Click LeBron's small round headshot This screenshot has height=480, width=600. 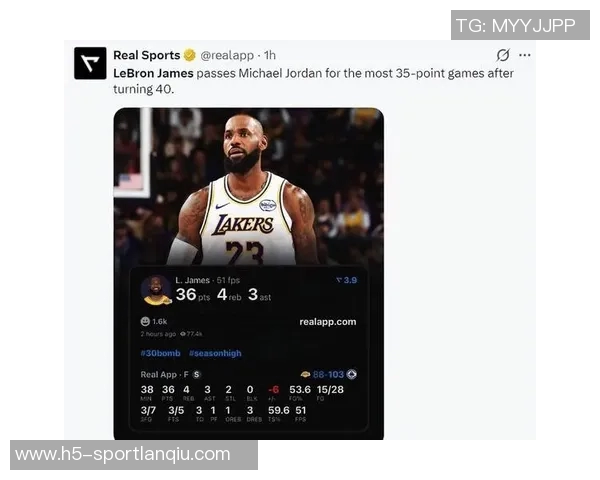coord(156,290)
